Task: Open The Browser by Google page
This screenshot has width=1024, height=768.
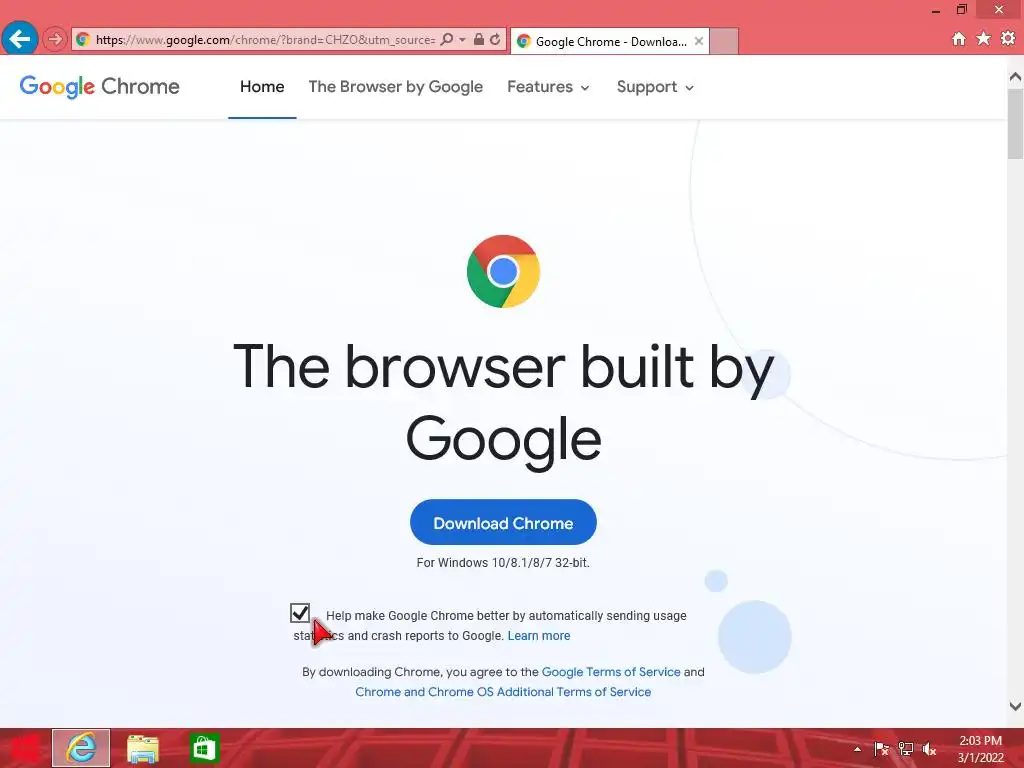Action: 396,86
